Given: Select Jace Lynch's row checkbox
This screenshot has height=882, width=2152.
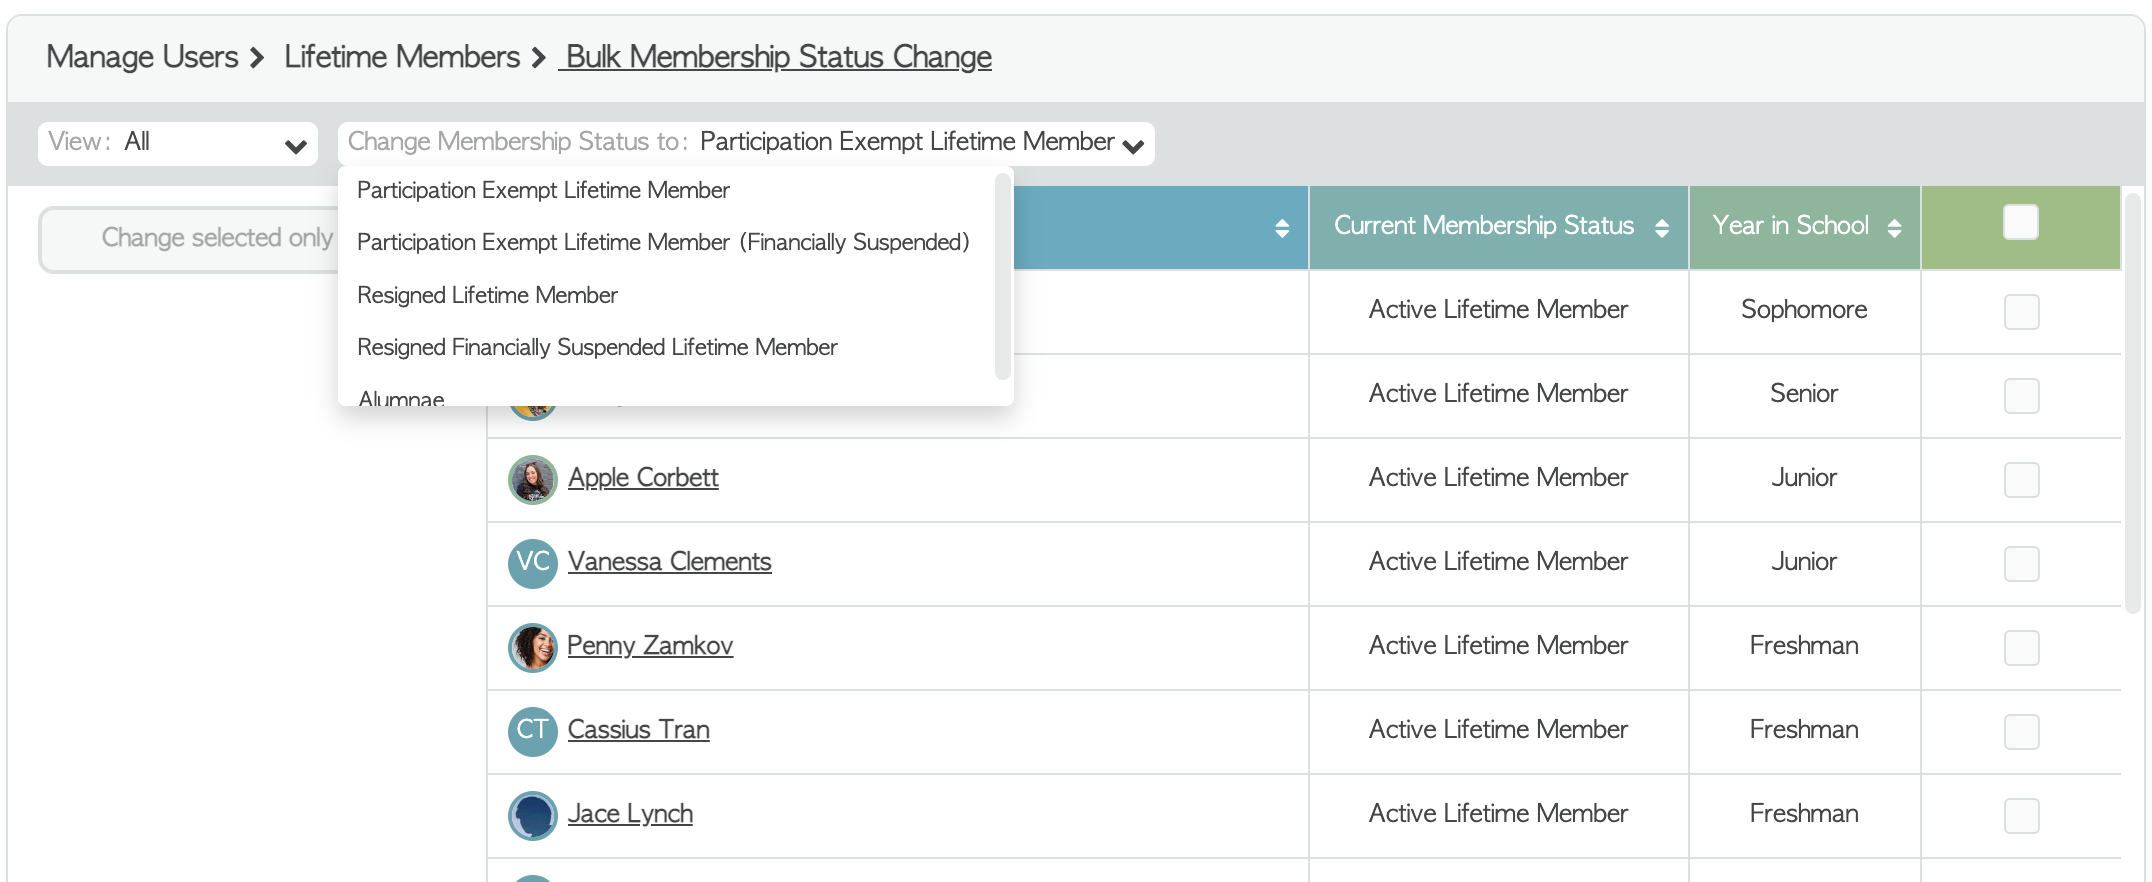Looking at the screenshot, I should [2020, 816].
